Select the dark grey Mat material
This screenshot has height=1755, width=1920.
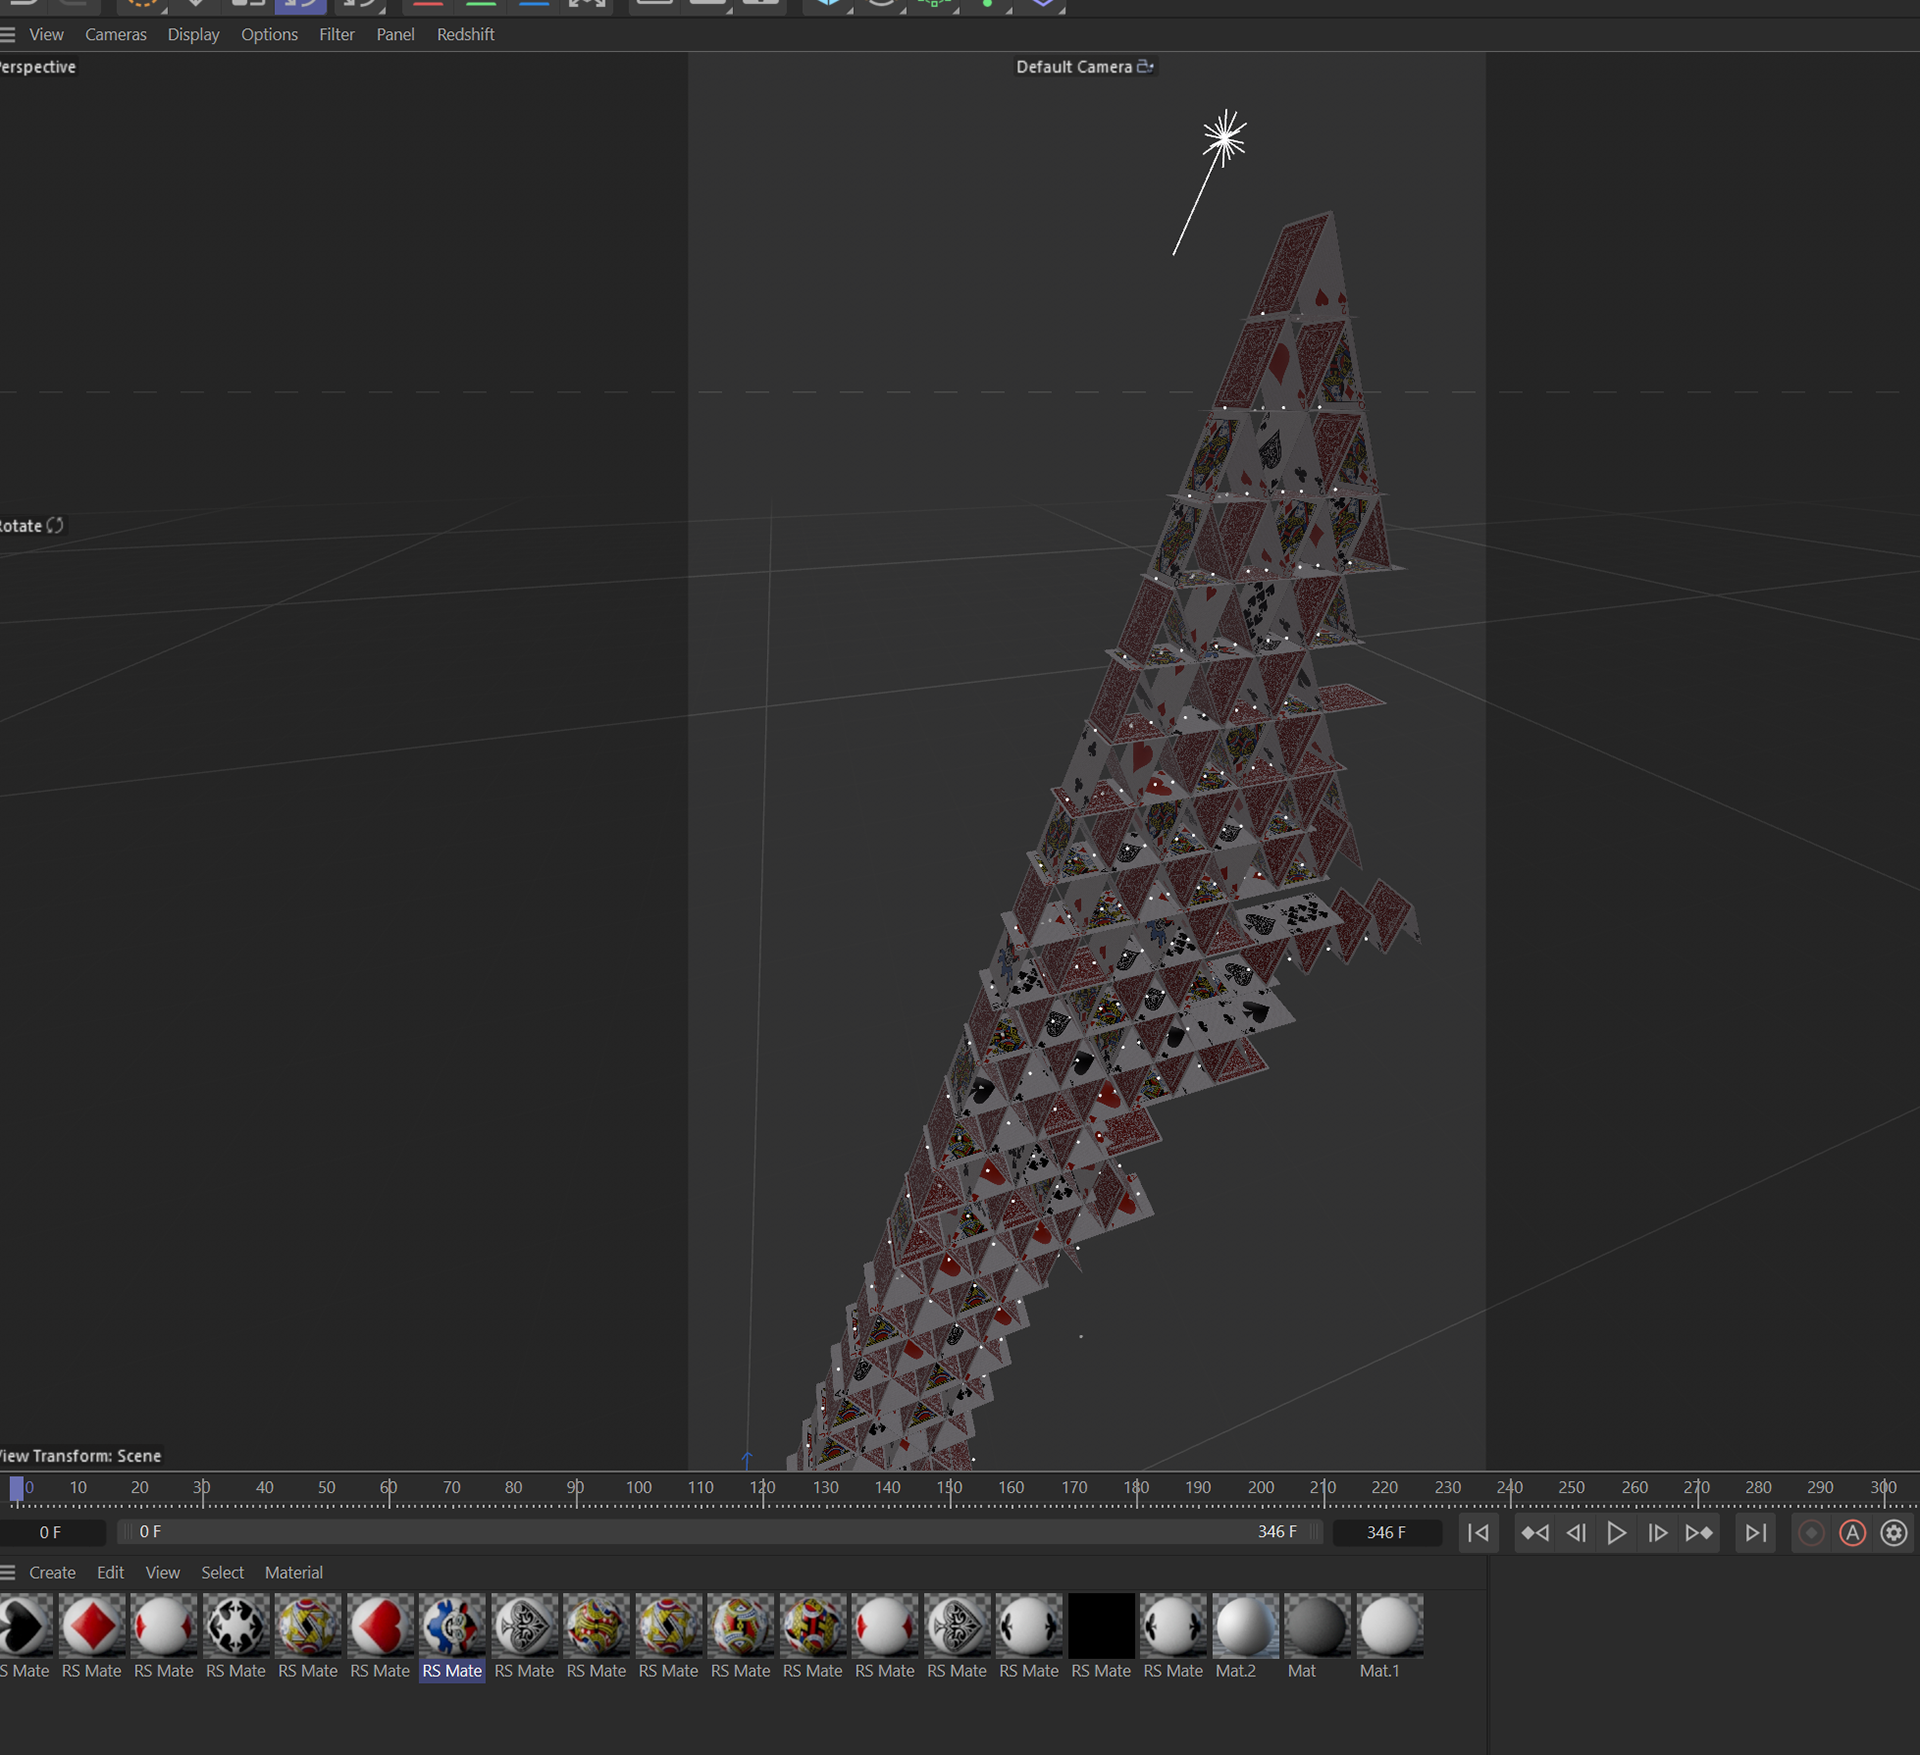1317,1627
